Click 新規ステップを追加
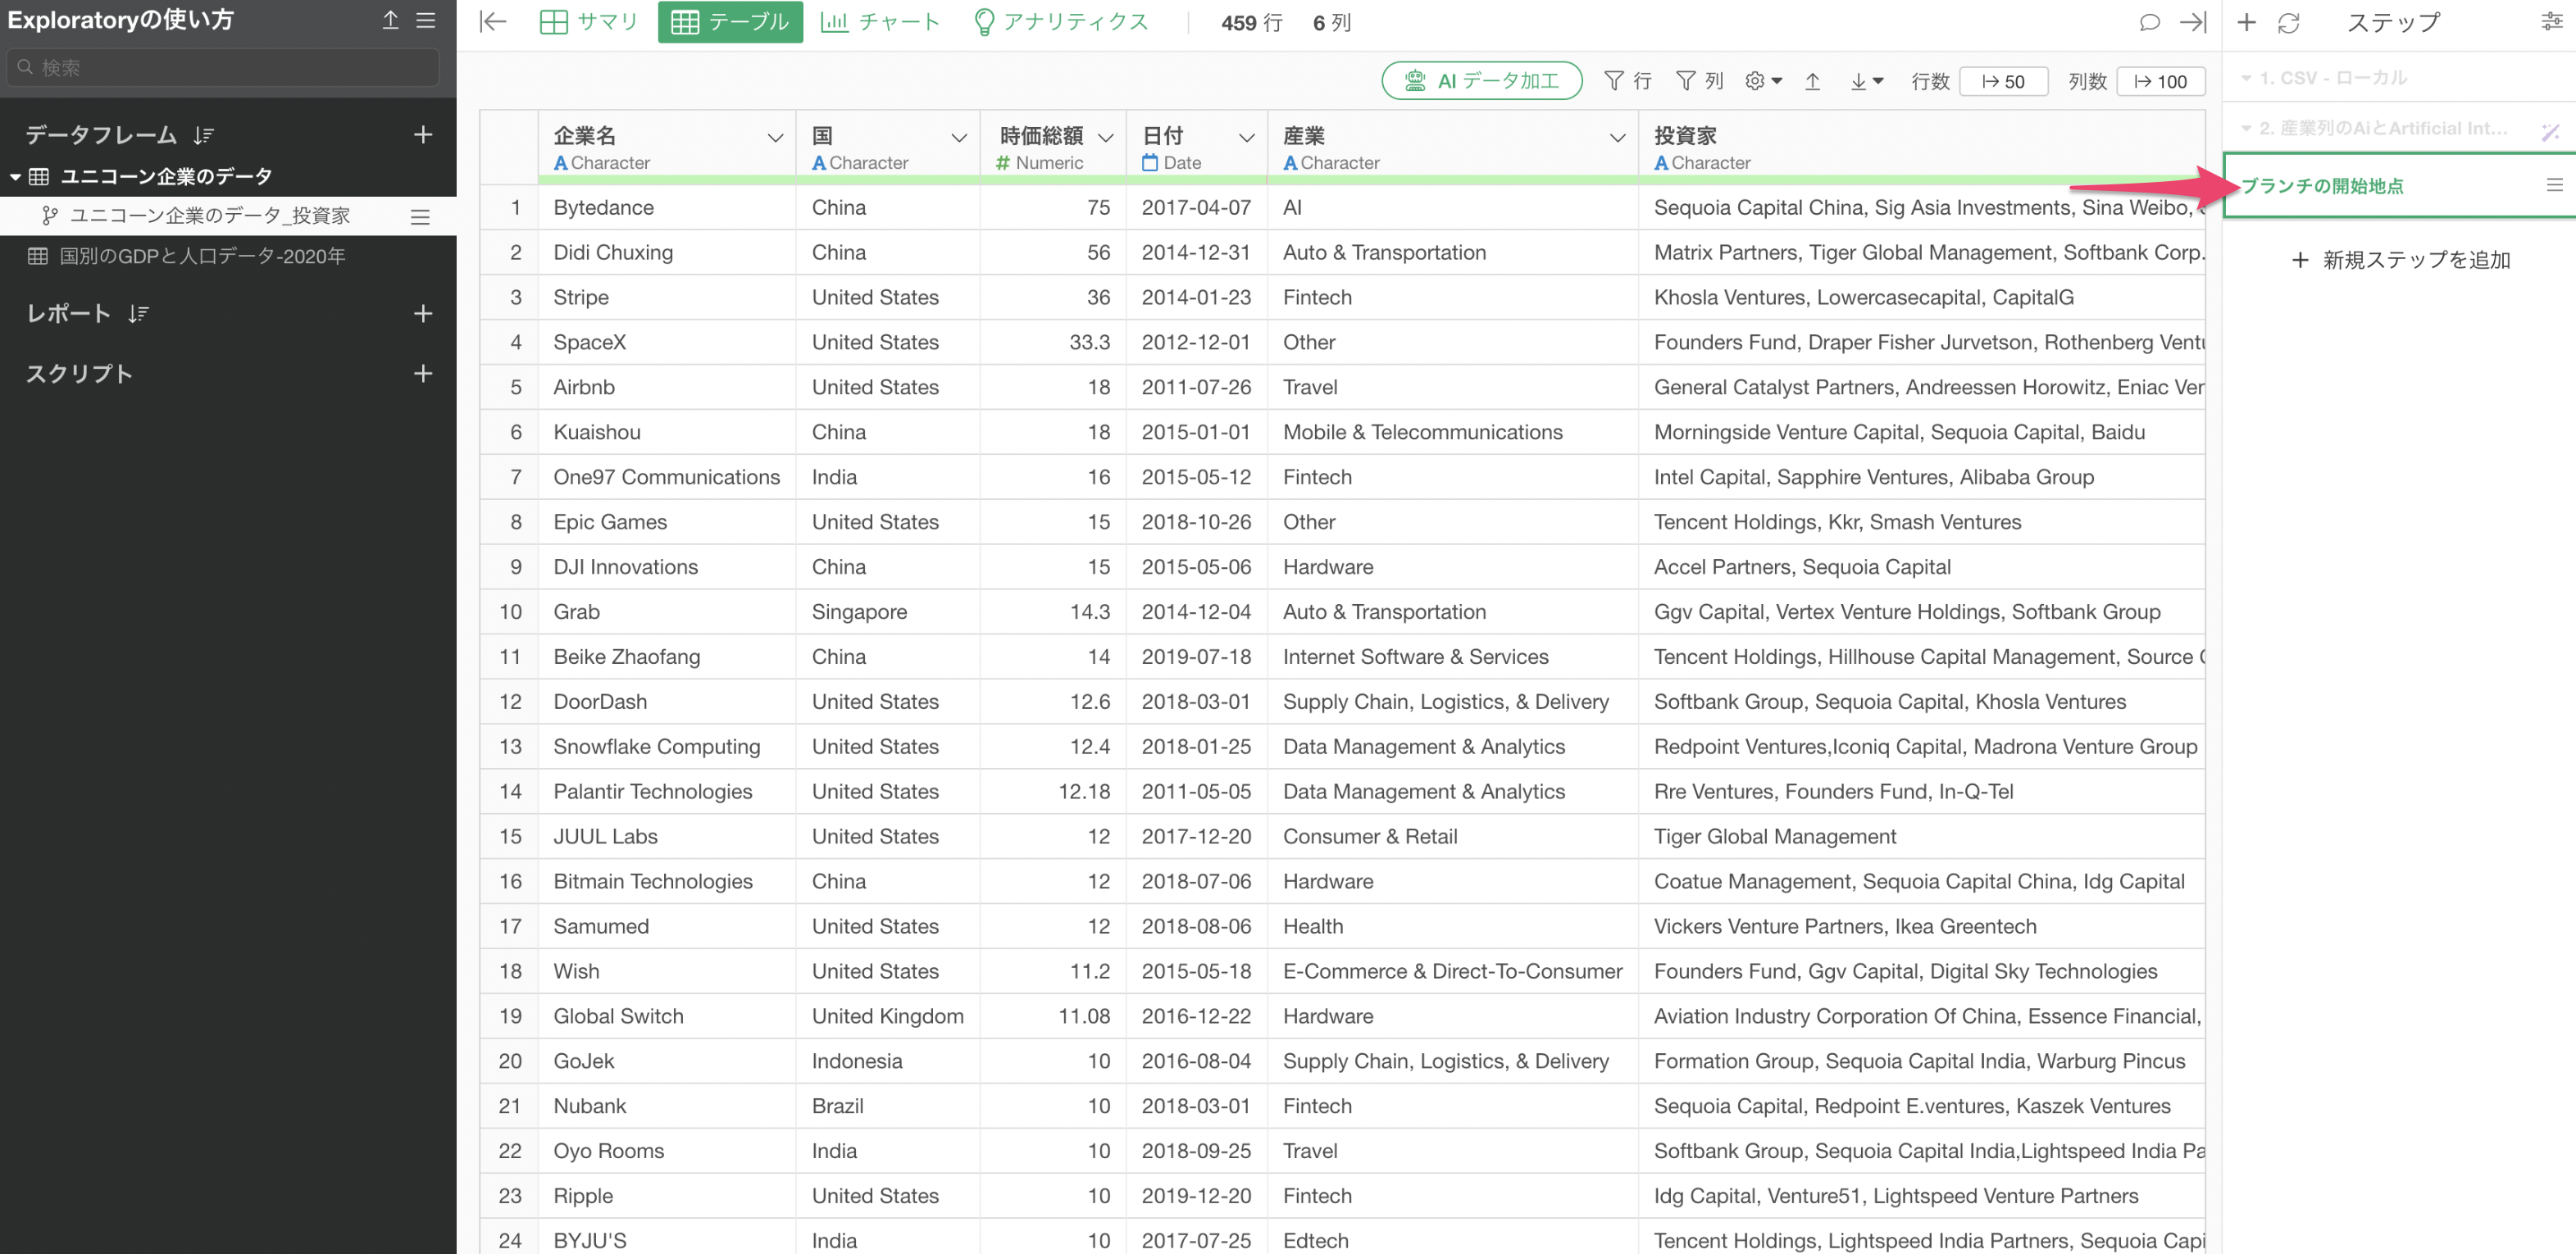This screenshot has width=2576, height=1254. [x=2401, y=260]
